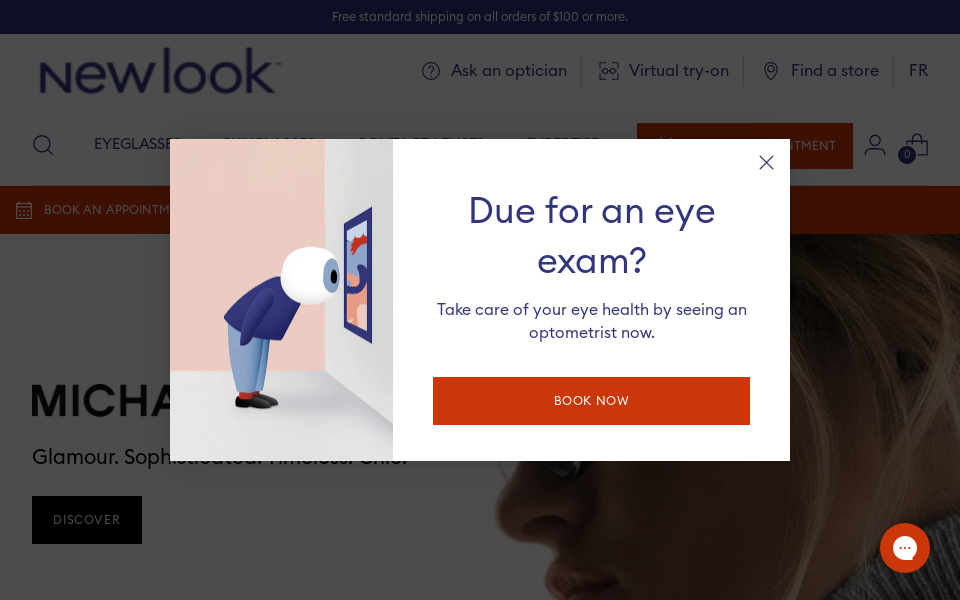The image size is (960, 600).
Task: Open the Find a store link
Action: click(834, 71)
